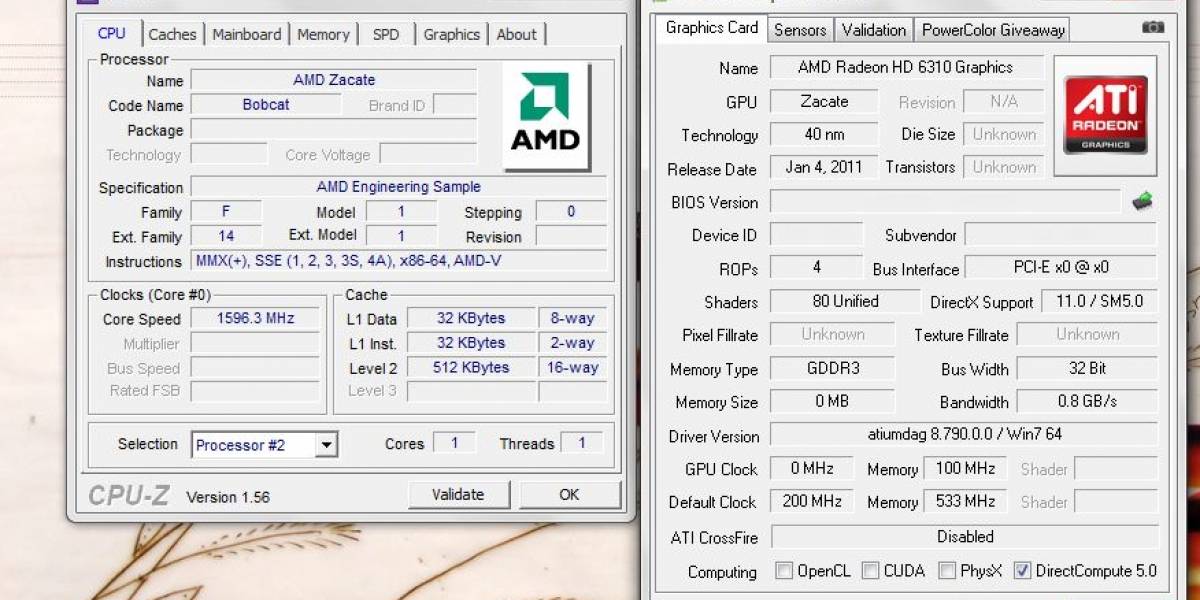Click the Specification AMD Engineering Sample

[x=399, y=187]
